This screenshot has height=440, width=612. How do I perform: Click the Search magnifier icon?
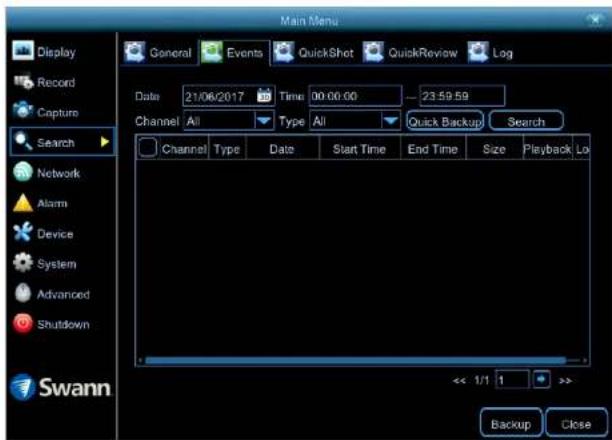23,141
